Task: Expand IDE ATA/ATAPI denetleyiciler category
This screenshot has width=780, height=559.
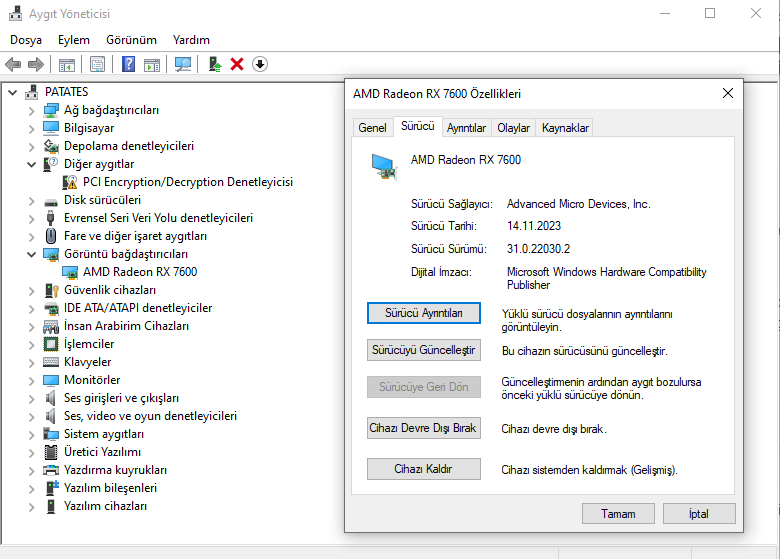Action: [x=32, y=309]
